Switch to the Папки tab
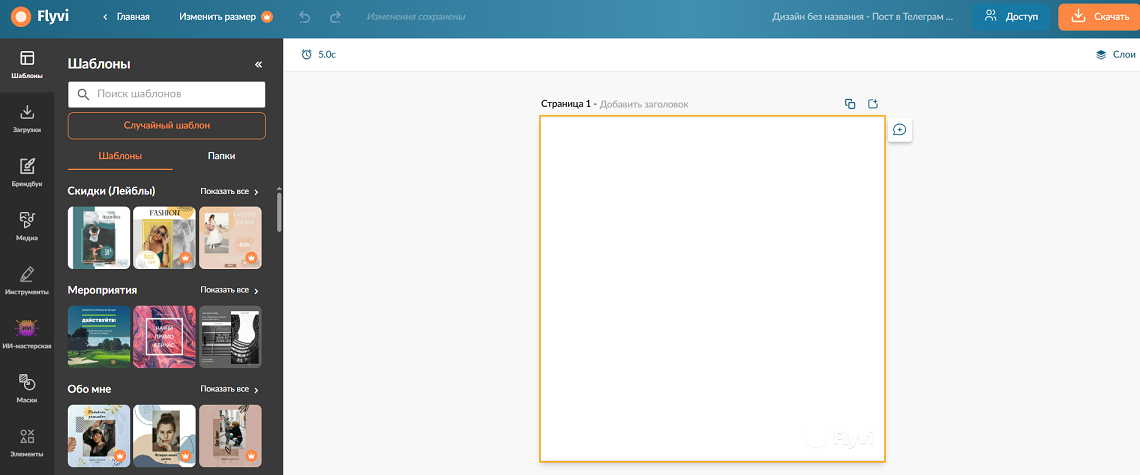Viewport: 1140px width, 475px height. (x=221, y=156)
